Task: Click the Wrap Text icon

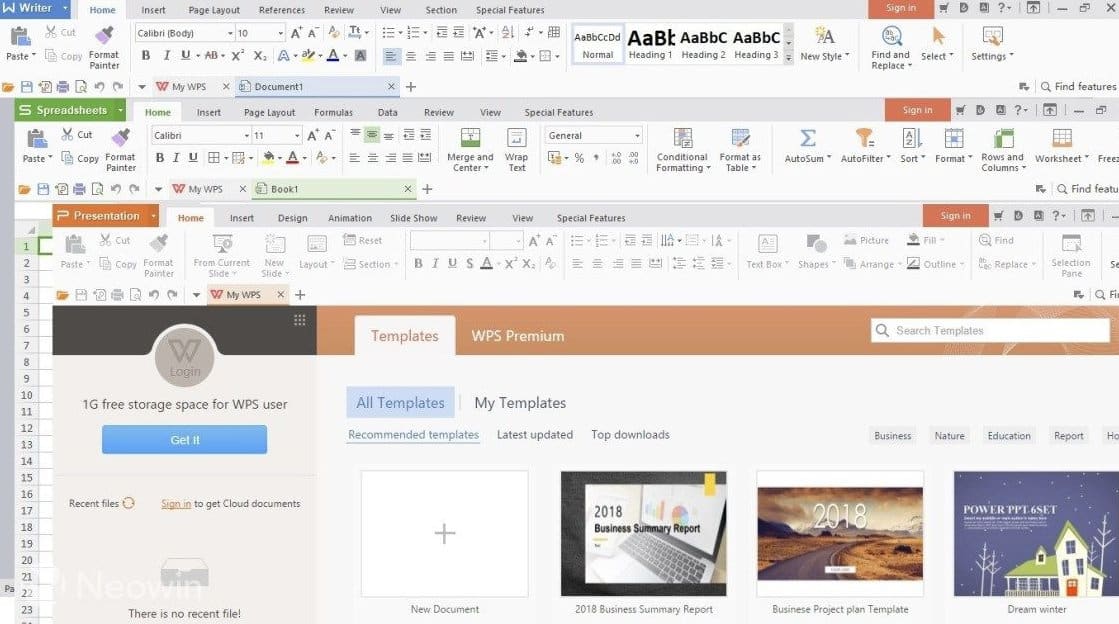Action: [516, 139]
